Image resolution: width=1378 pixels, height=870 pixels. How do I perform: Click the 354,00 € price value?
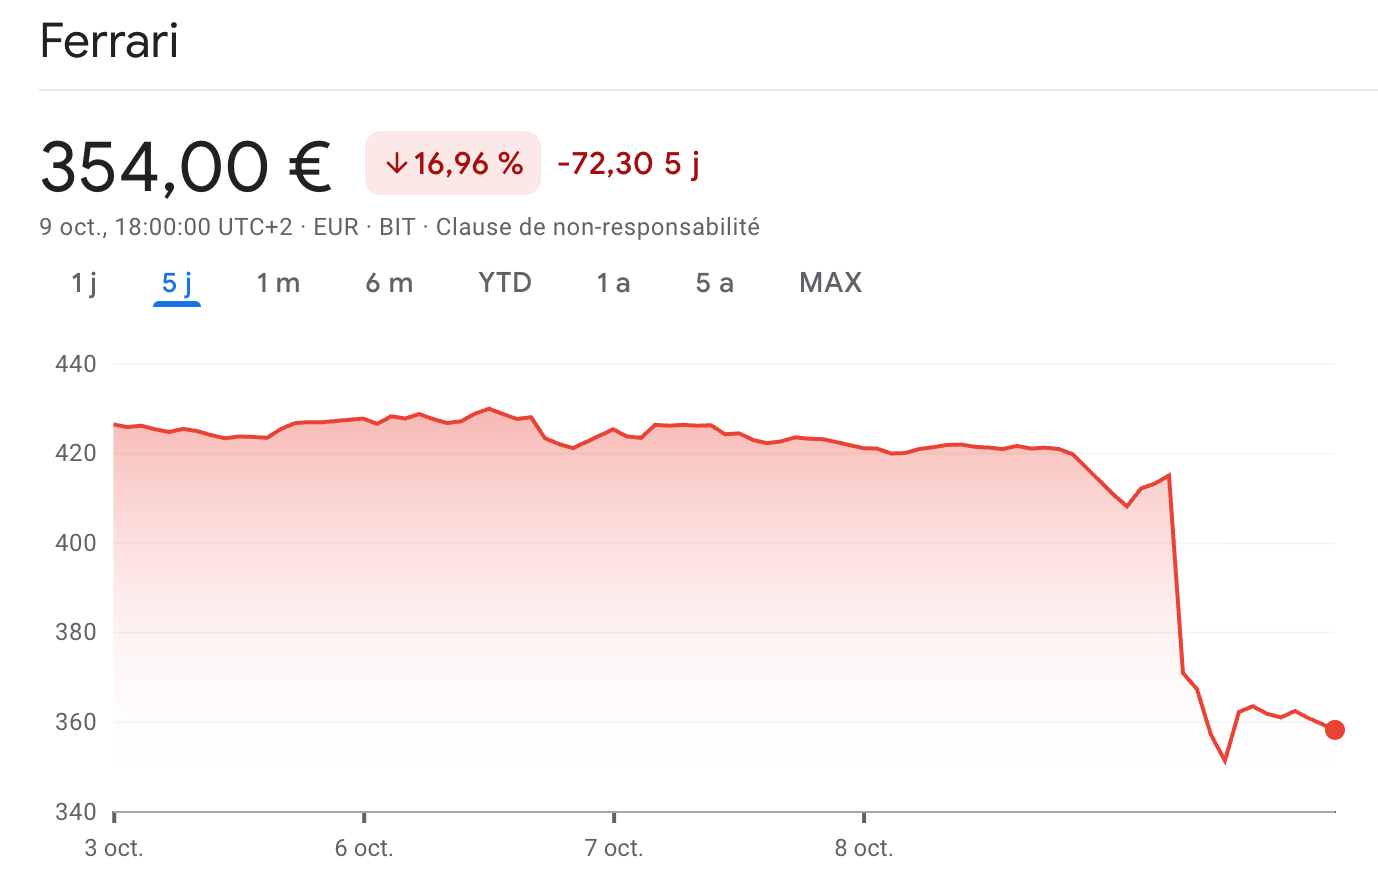pos(186,165)
